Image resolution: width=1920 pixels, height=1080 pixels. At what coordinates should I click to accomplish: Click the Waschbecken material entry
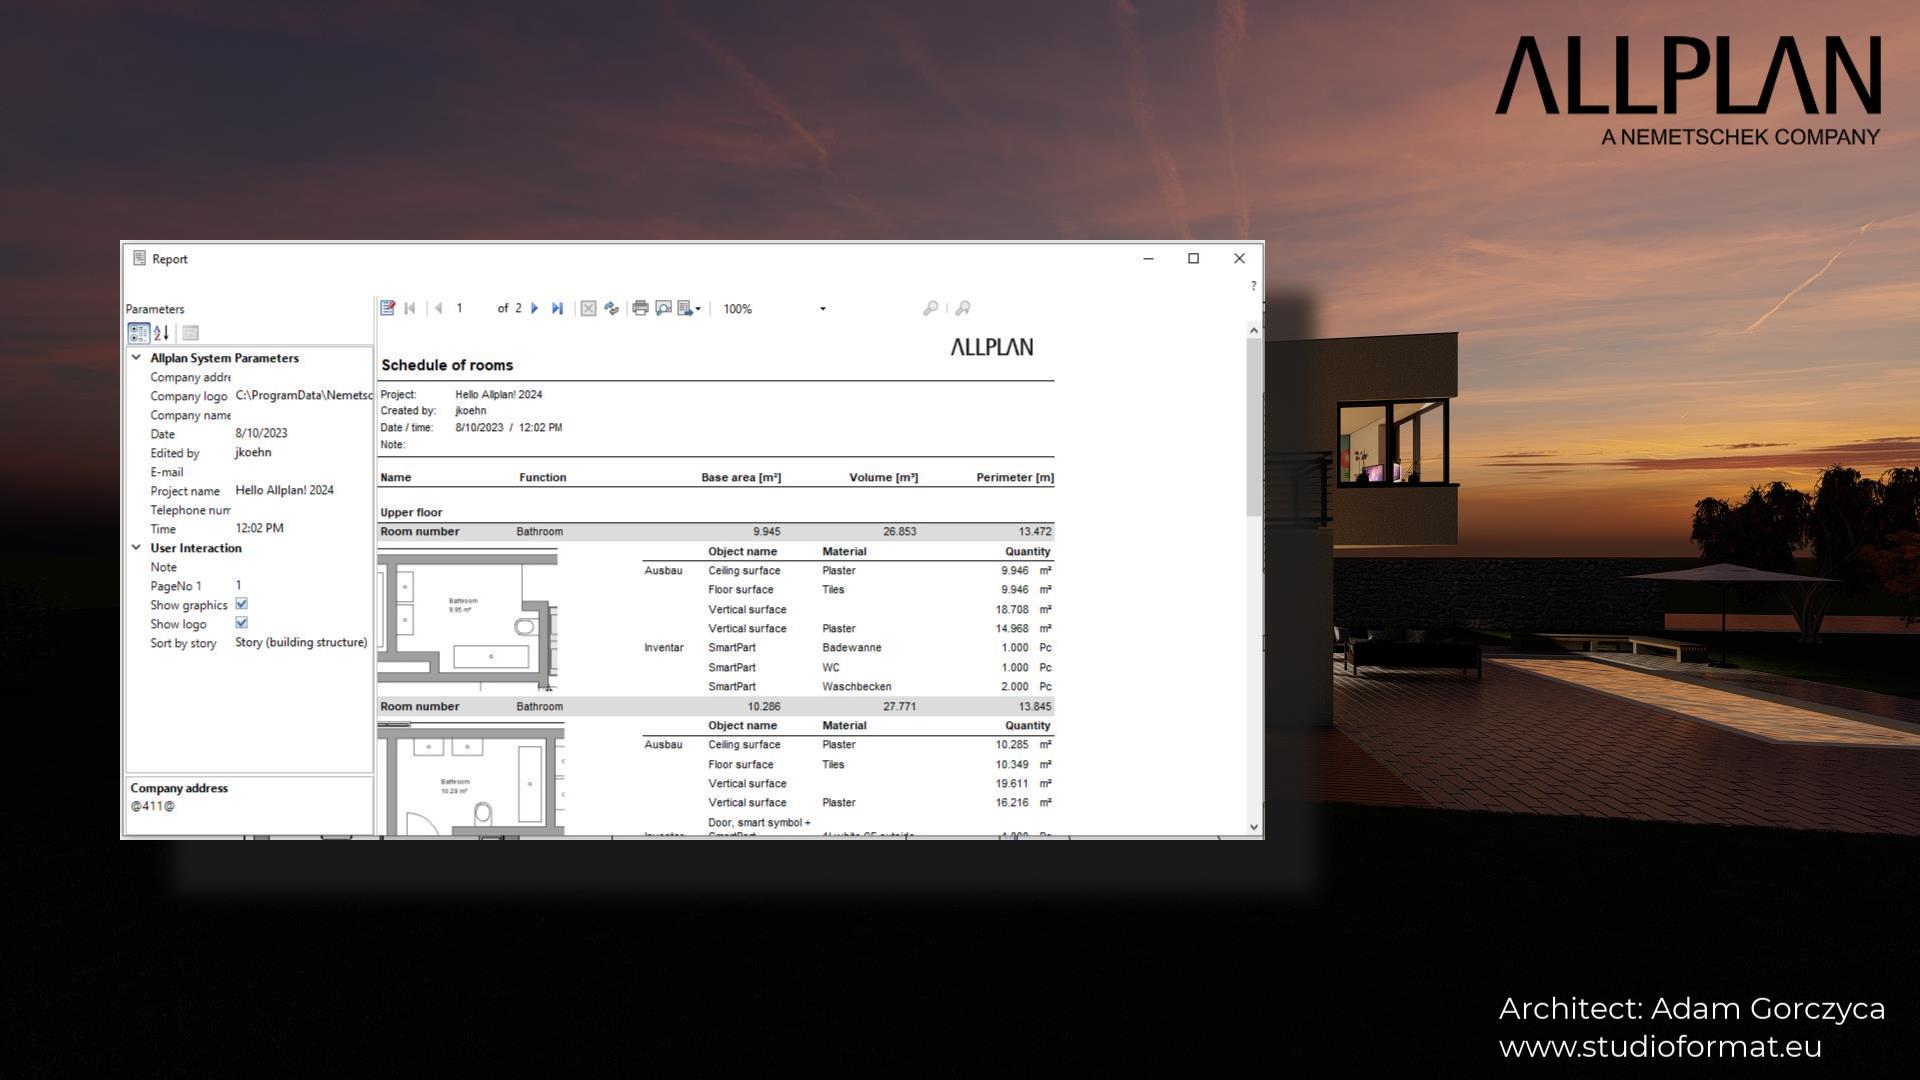pyautogui.click(x=857, y=687)
